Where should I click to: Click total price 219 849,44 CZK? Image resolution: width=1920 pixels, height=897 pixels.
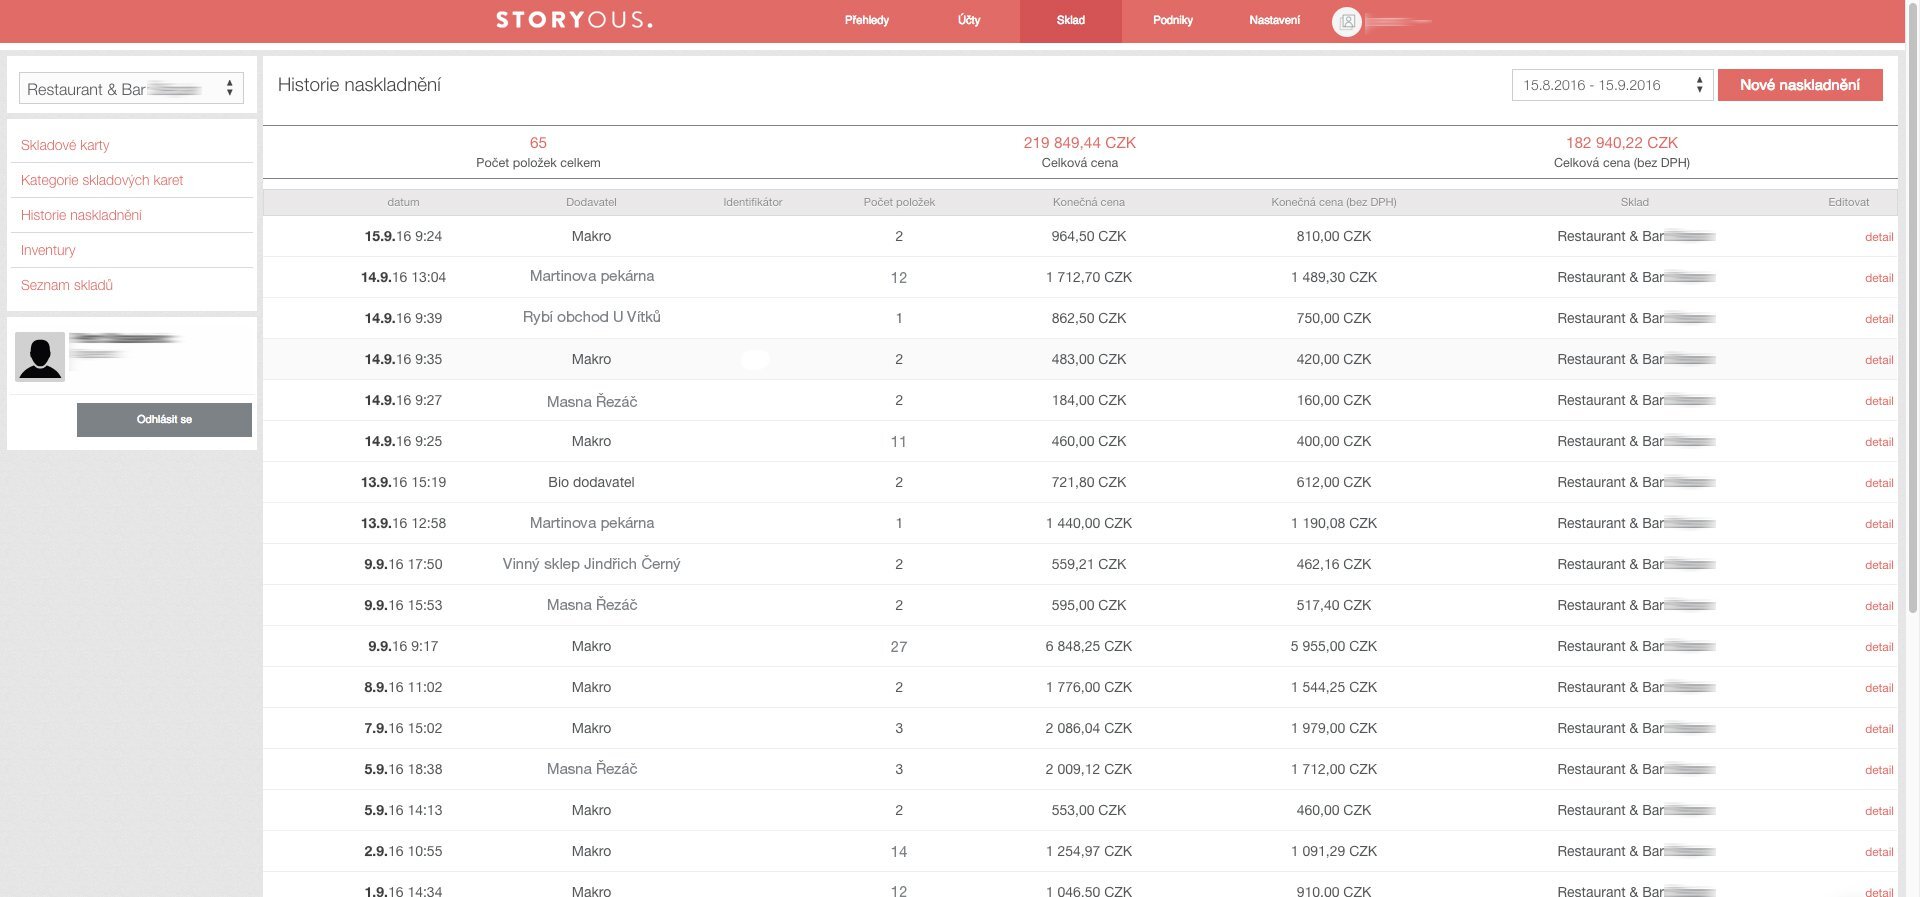(x=1079, y=143)
